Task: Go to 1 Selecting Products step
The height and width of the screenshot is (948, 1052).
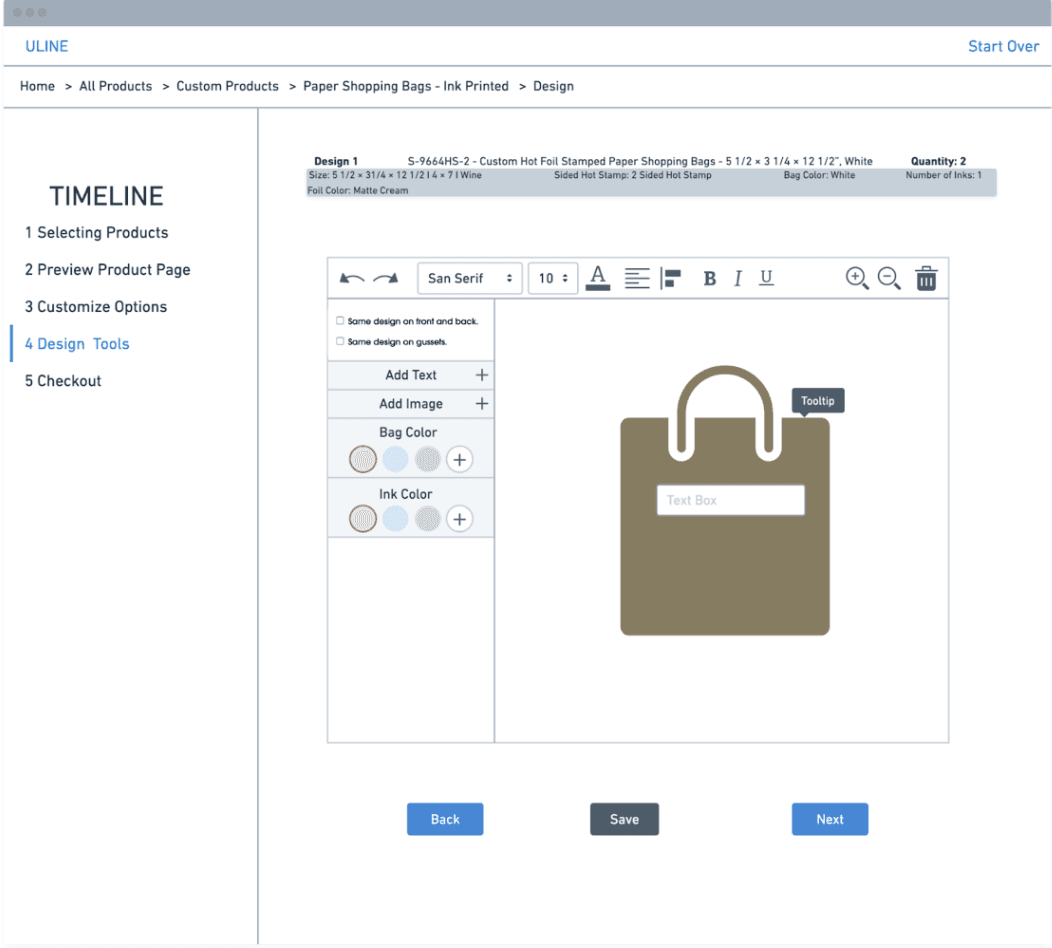Action: pos(97,233)
